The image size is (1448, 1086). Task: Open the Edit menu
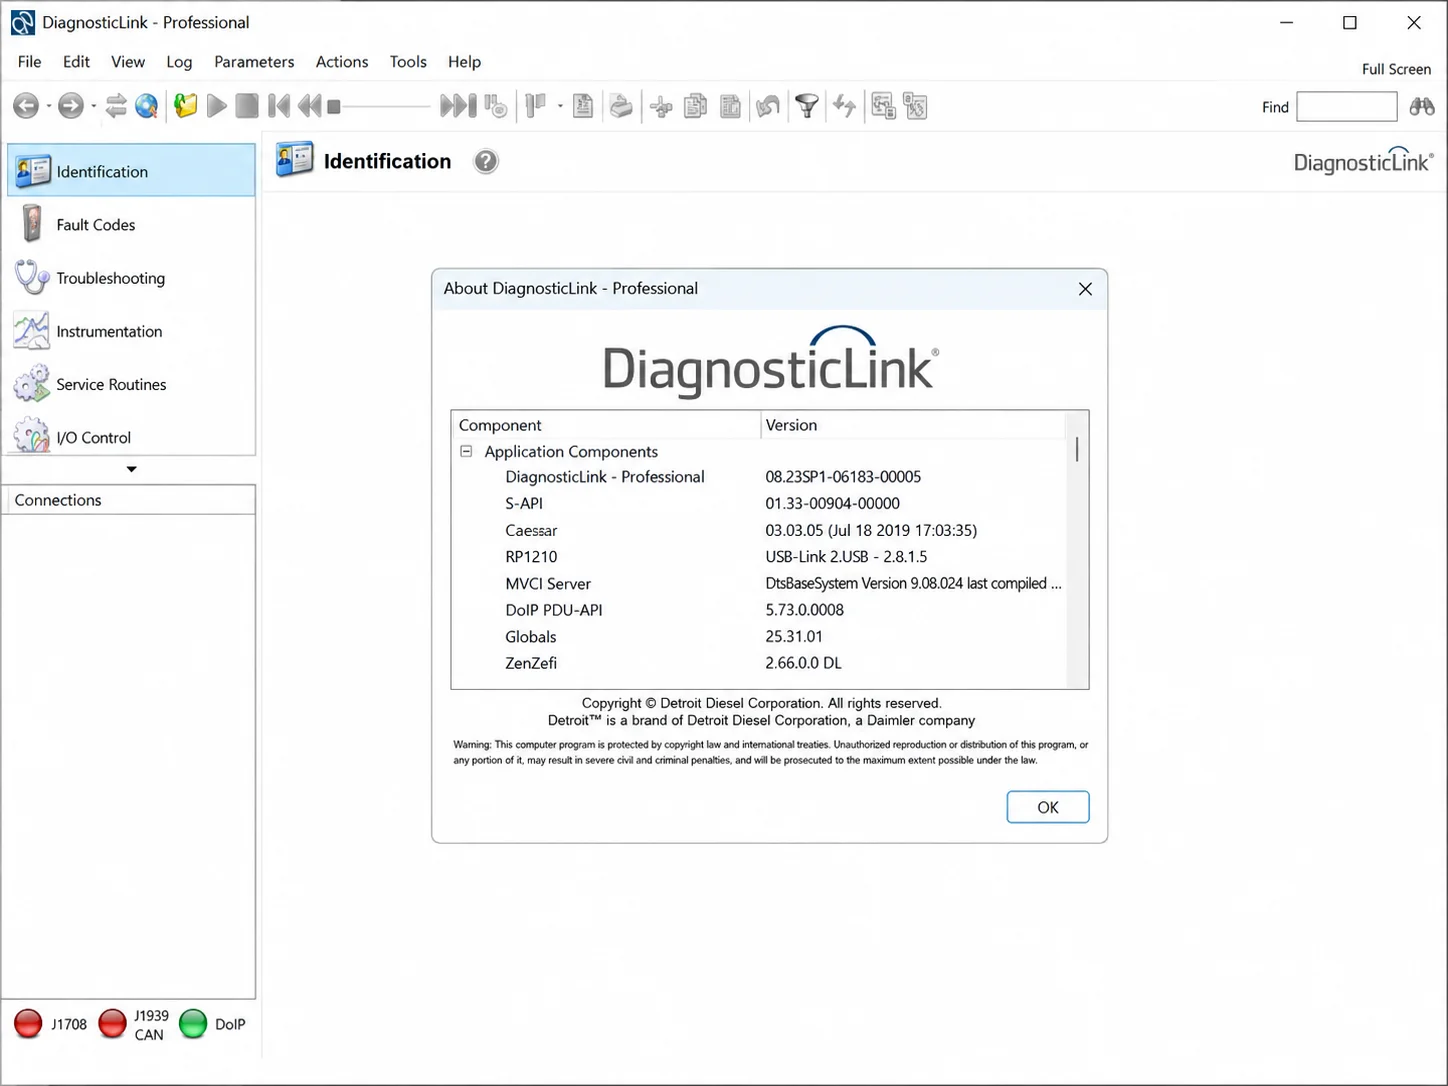pyautogui.click(x=76, y=61)
